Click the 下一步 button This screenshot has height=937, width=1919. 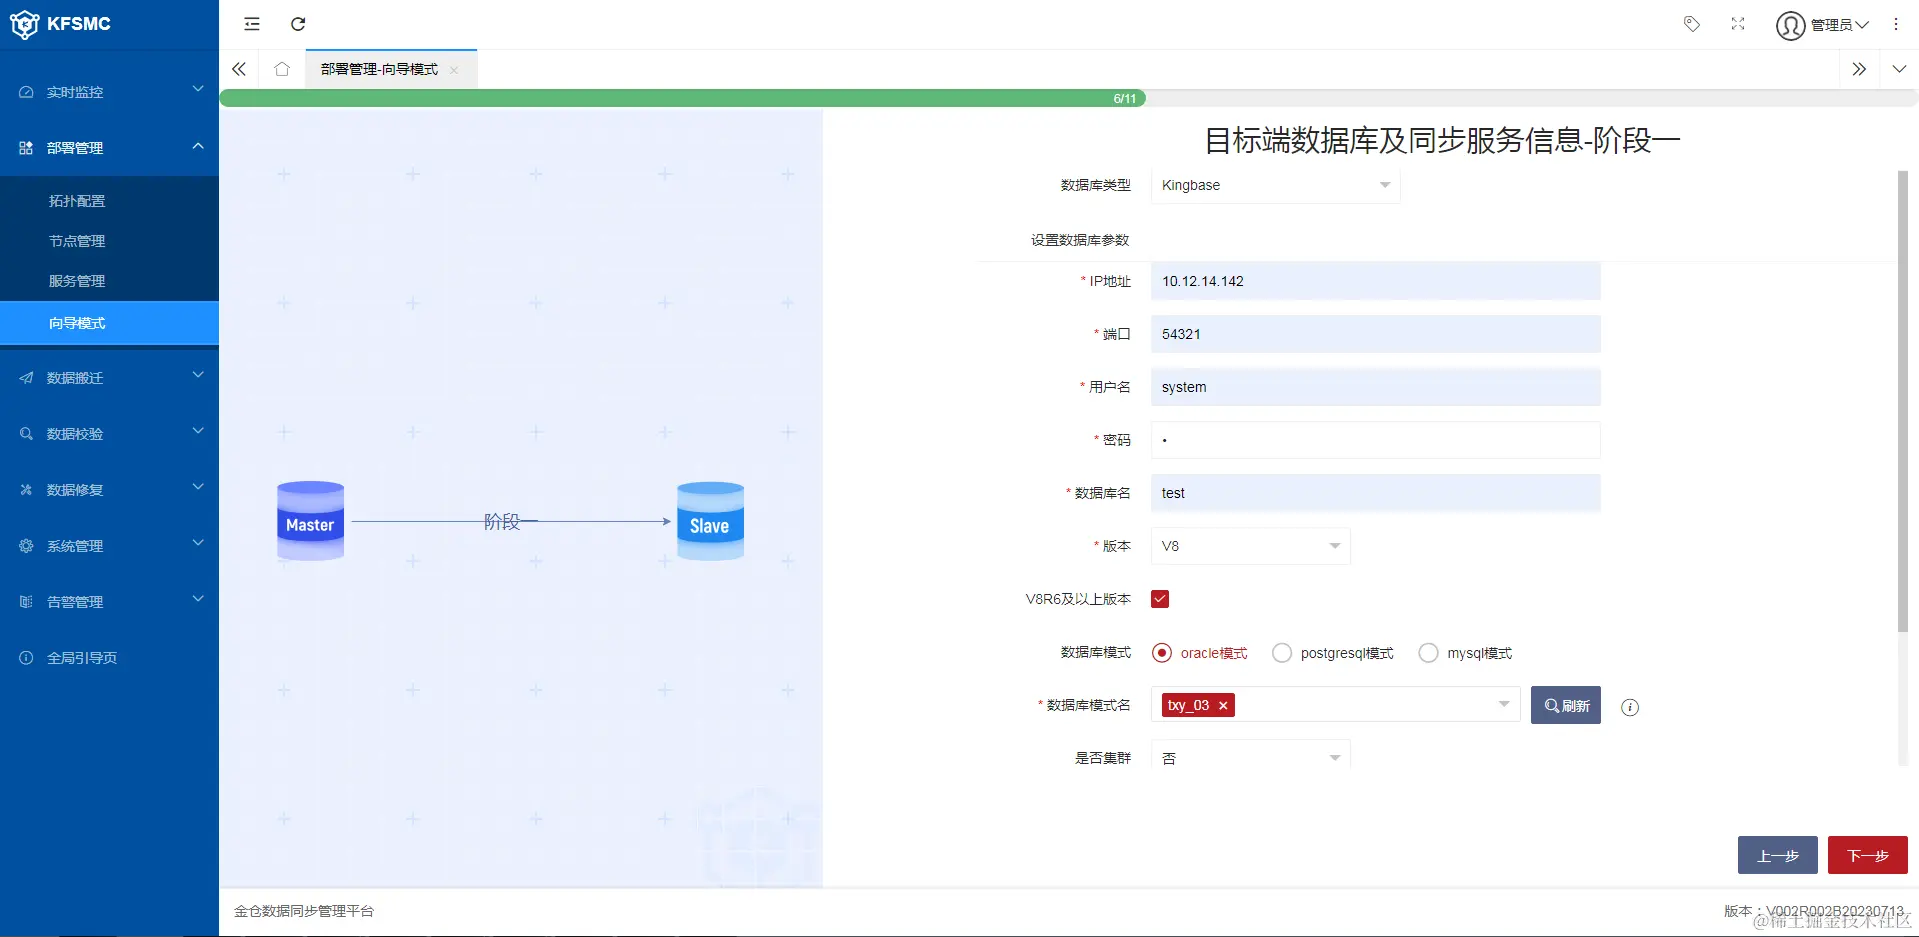tap(1868, 855)
